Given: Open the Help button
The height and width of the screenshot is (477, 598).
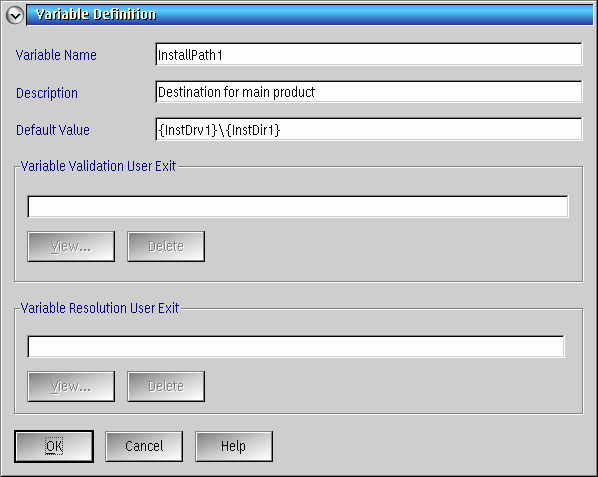Looking at the screenshot, I should 234,446.
